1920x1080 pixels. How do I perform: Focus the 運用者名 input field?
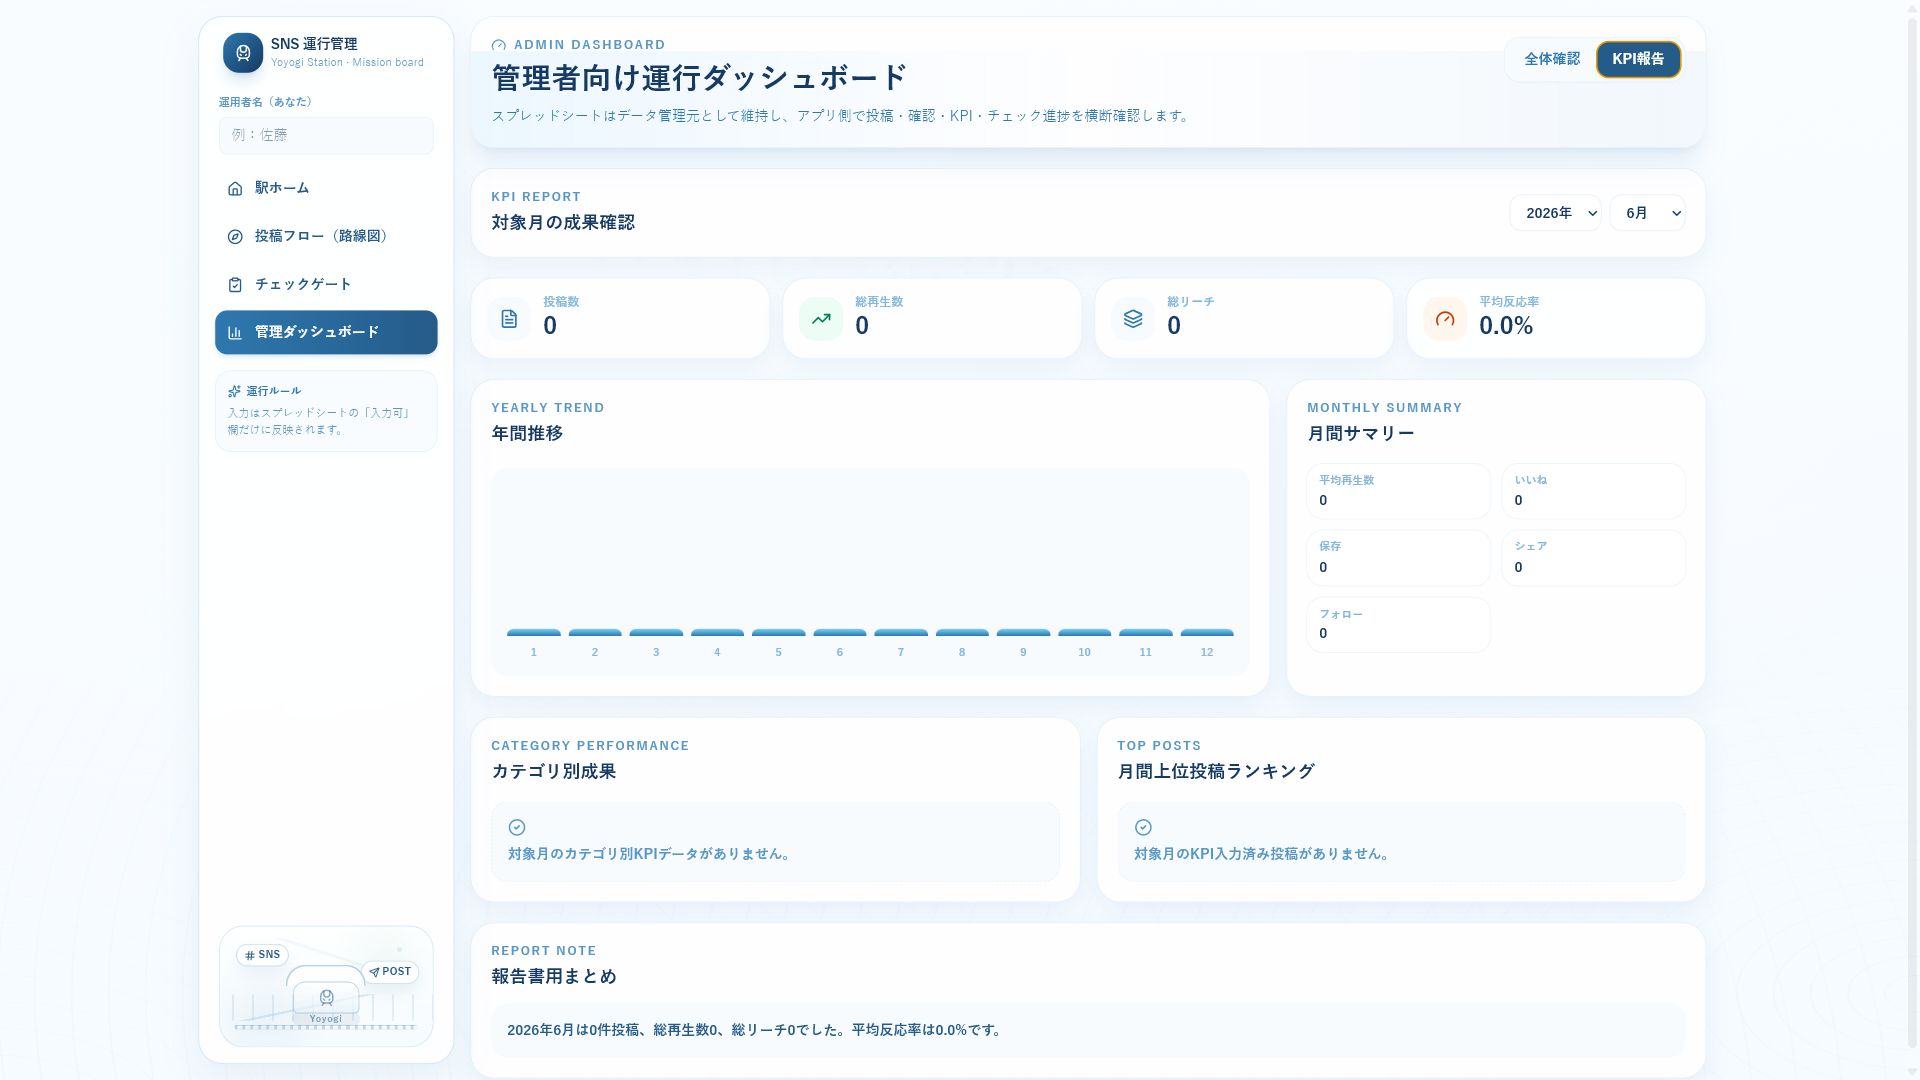pyautogui.click(x=326, y=135)
